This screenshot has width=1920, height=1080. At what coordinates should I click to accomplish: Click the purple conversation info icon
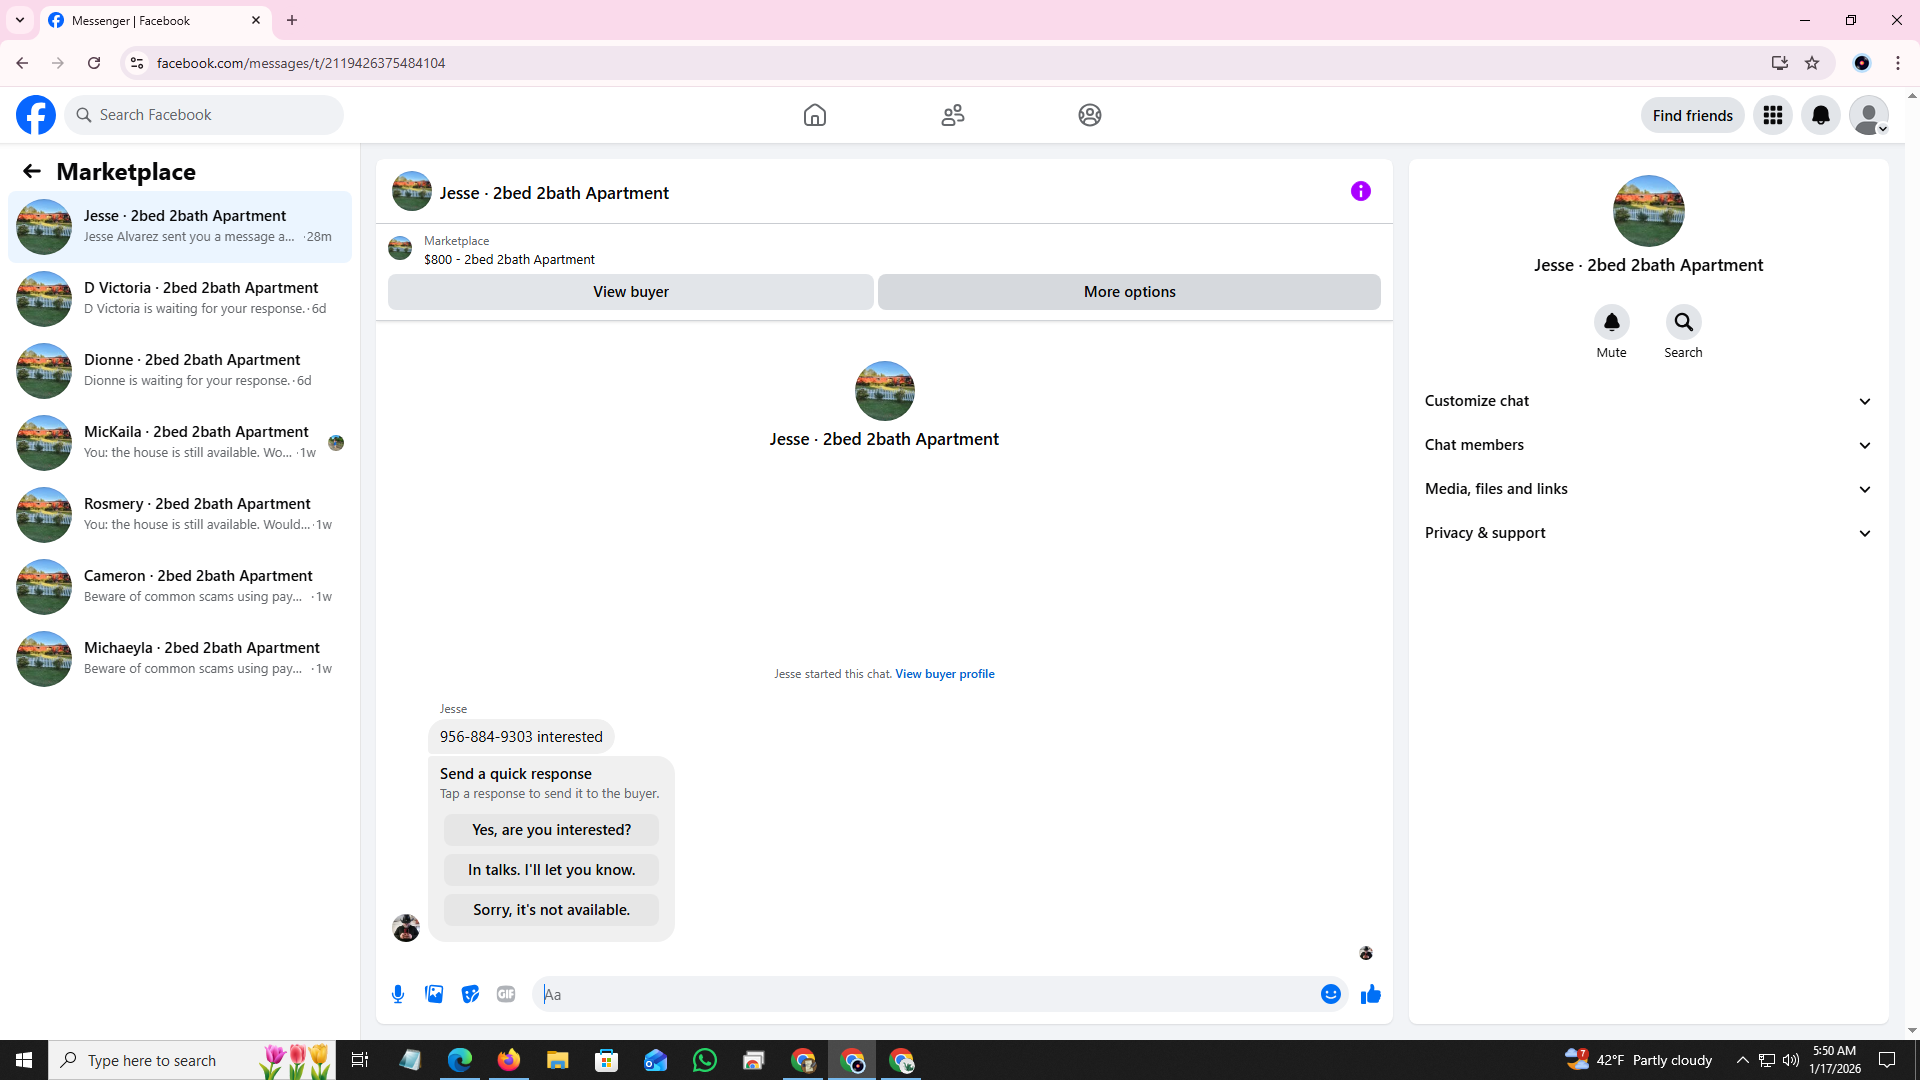coord(1360,191)
